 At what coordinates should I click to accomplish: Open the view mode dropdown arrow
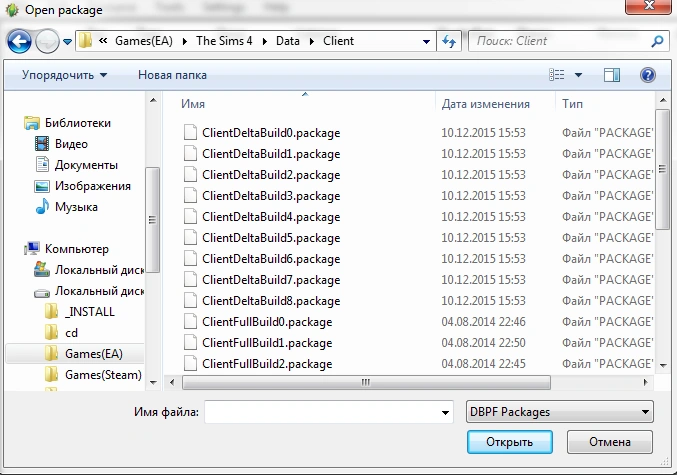[578, 75]
